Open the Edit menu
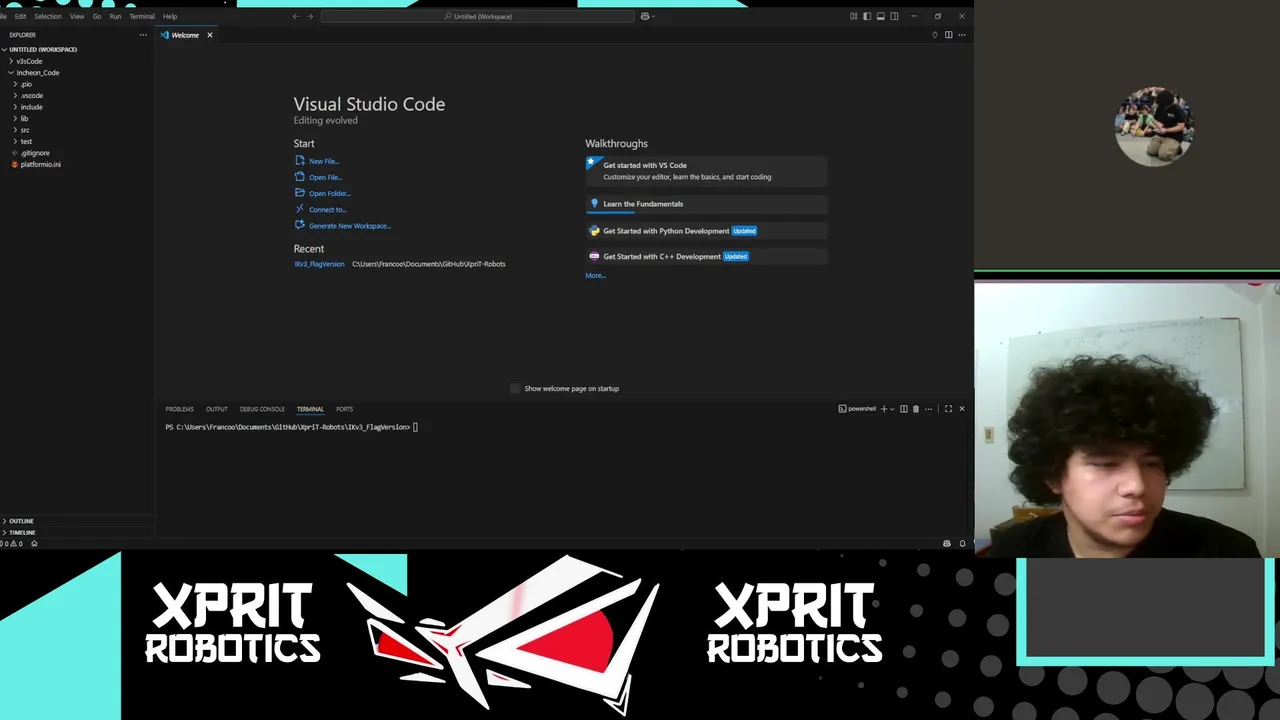The image size is (1280, 720). point(20,16)
